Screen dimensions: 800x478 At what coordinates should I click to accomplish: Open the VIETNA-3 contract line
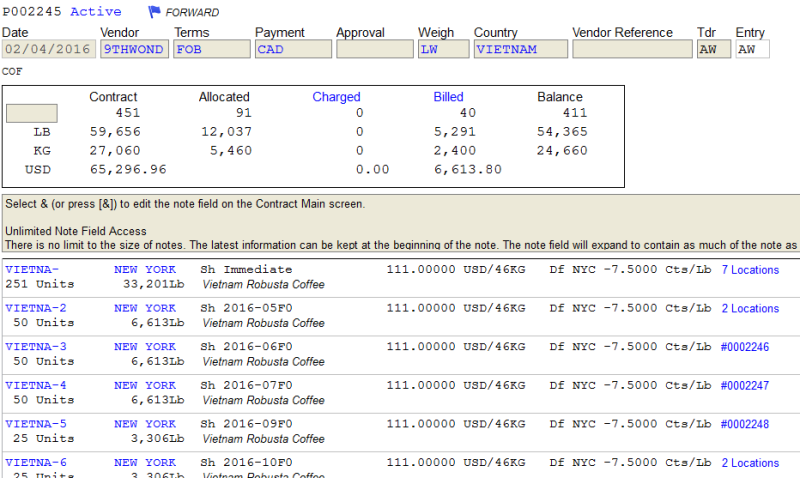click(36, 346)
